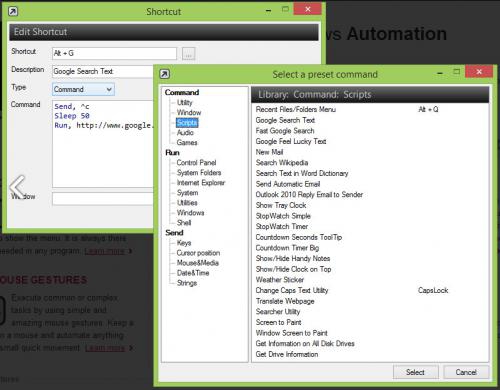
Task: Open the Type dropdown showing Command
Action: tap(83, 89)
